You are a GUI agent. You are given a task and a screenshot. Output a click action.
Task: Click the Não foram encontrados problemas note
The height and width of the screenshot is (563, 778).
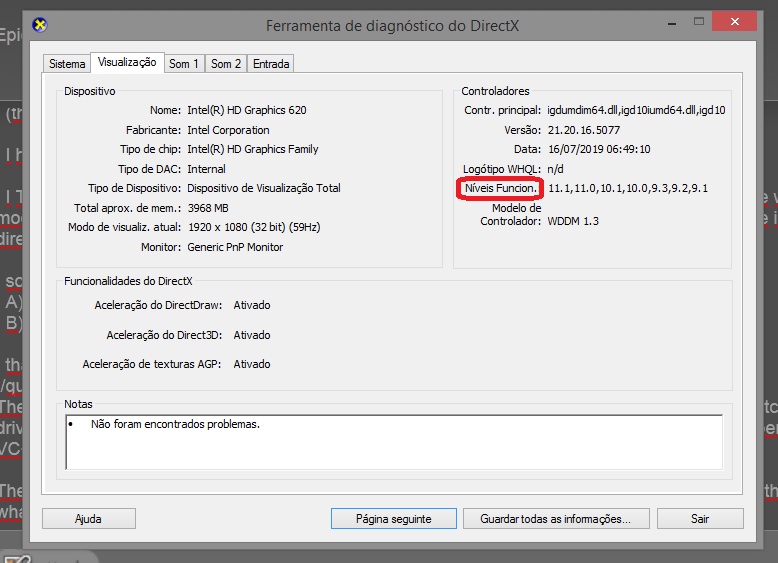175,424
